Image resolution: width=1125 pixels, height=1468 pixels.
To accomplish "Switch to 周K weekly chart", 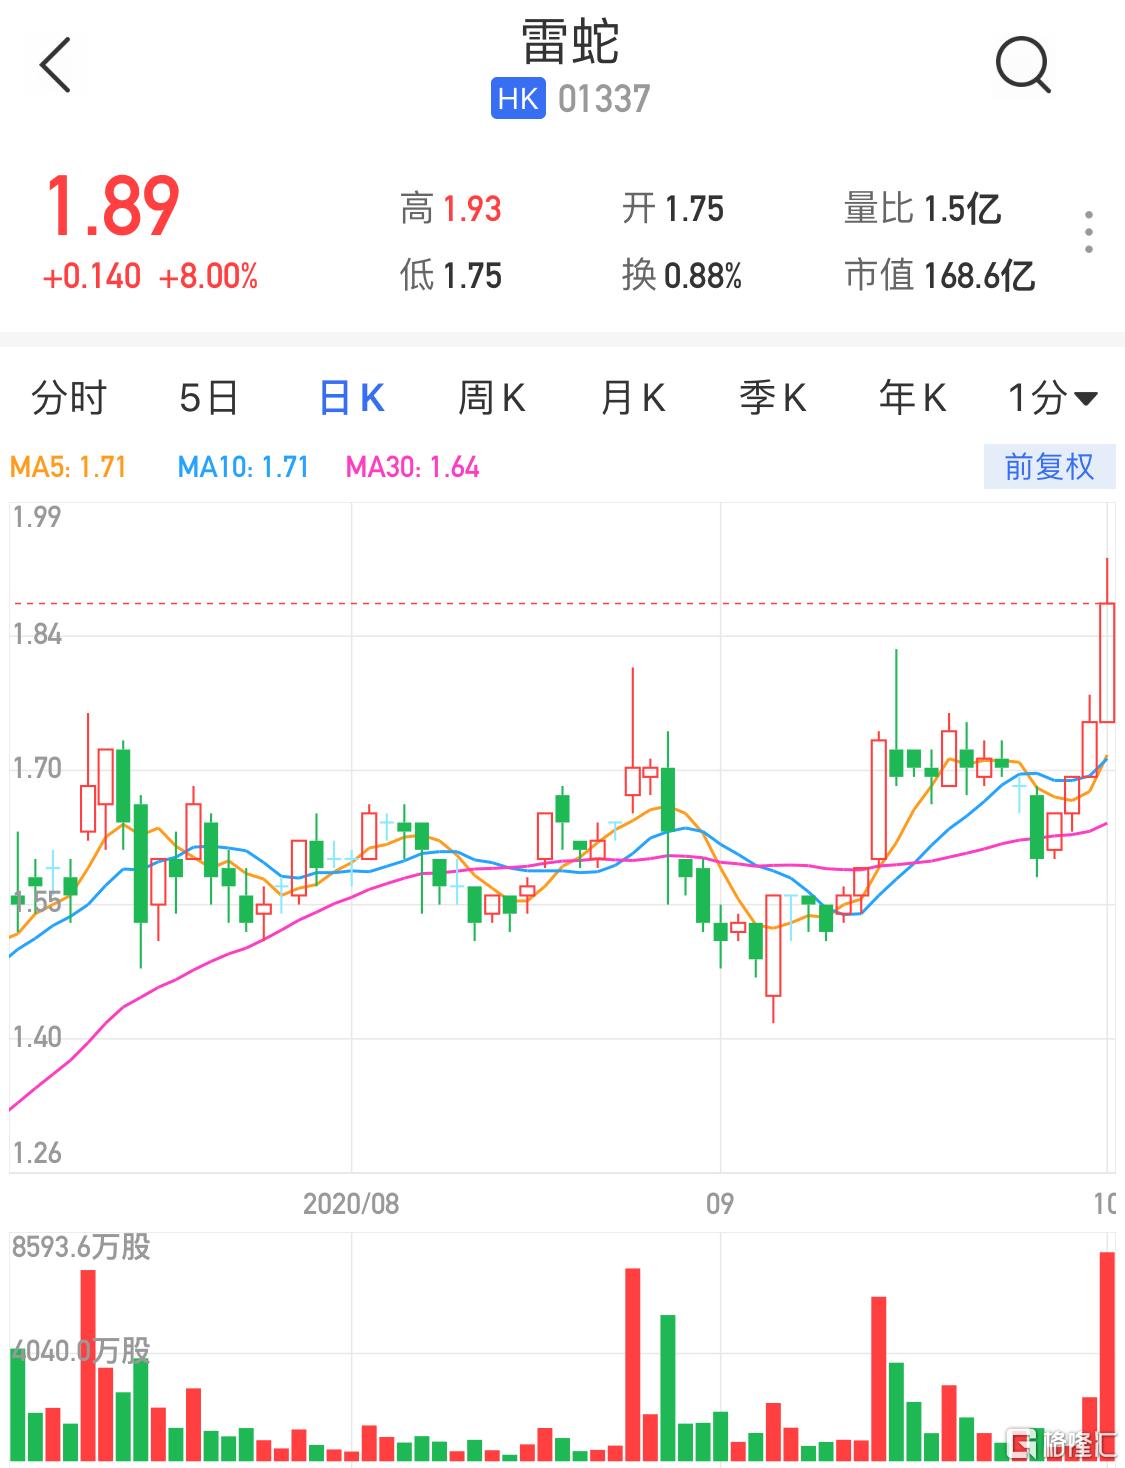I will [x=491, y=398].
